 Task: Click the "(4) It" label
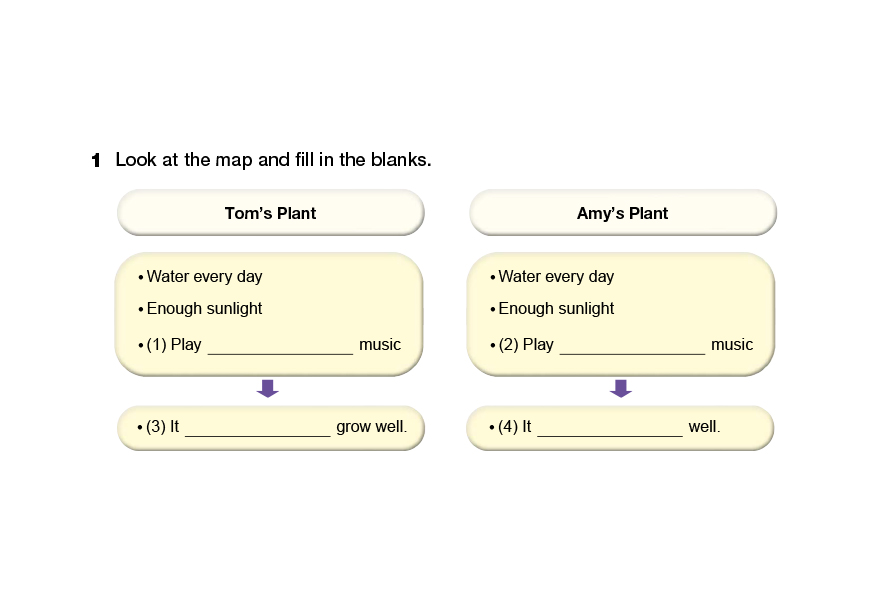(x=514, y=427)
